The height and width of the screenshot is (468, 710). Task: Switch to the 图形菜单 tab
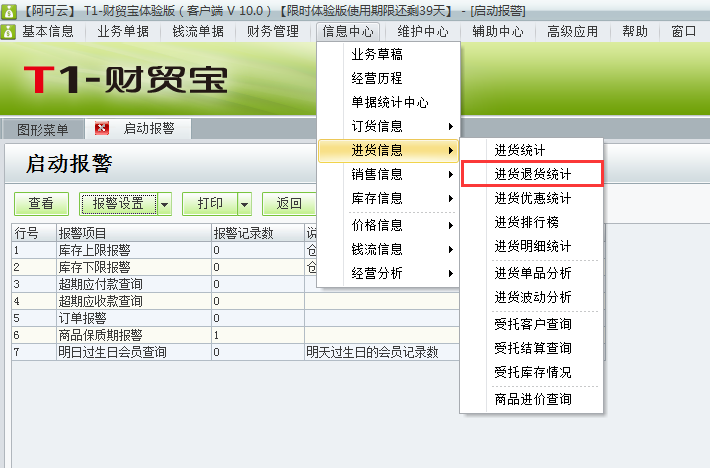43,129
